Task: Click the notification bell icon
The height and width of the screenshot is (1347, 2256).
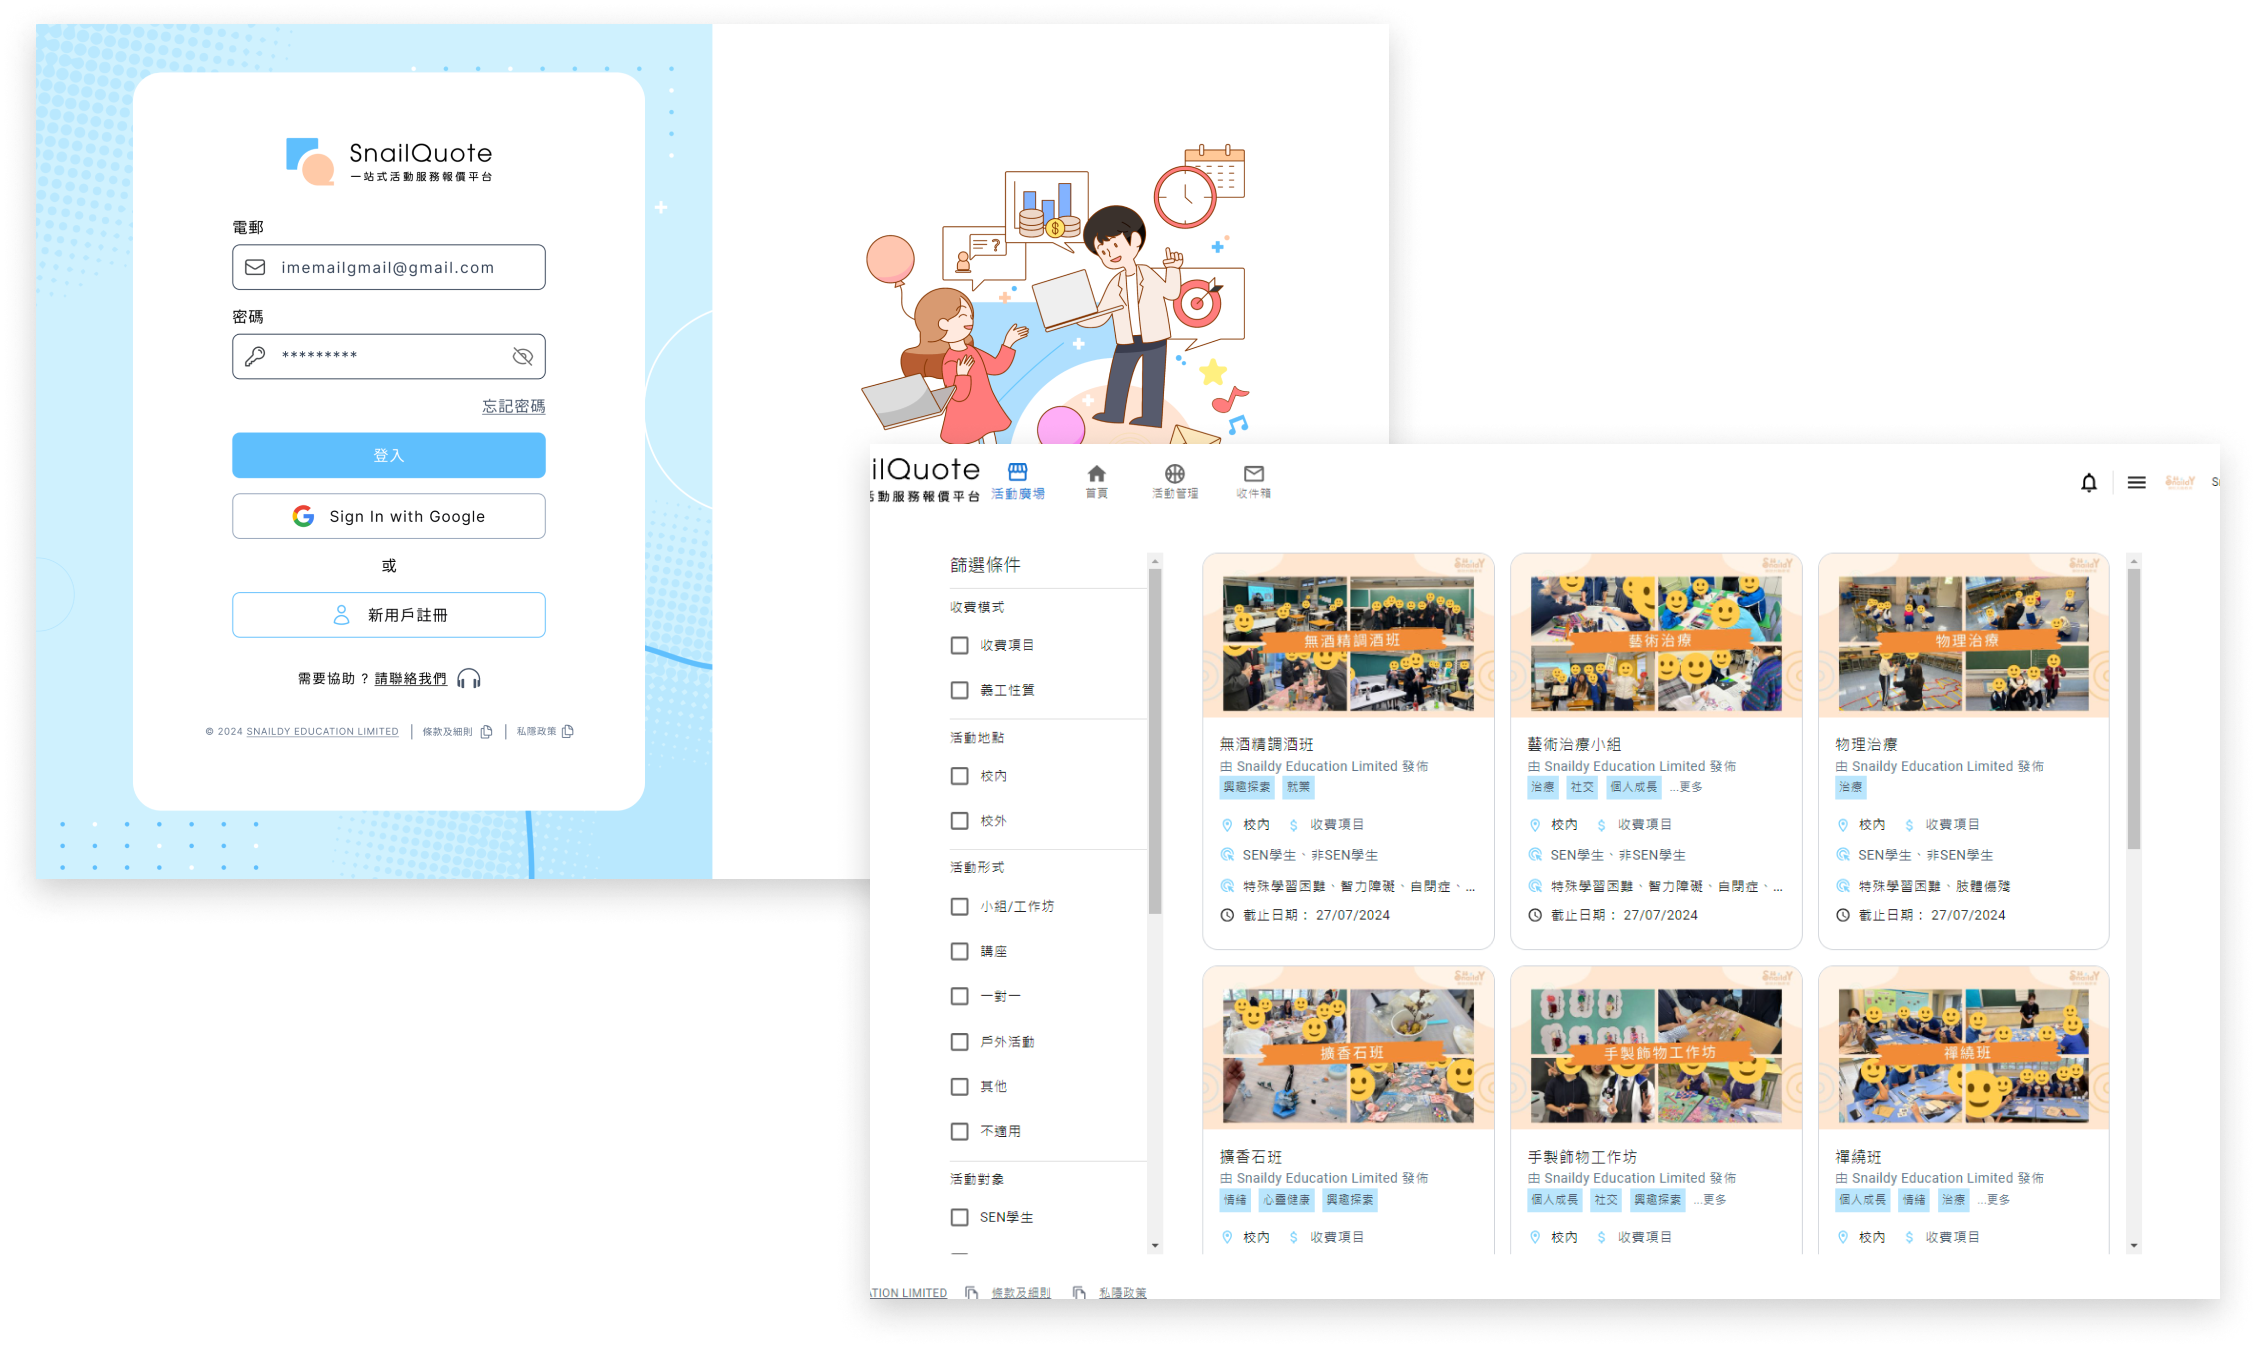Action: click(2088, 483)
